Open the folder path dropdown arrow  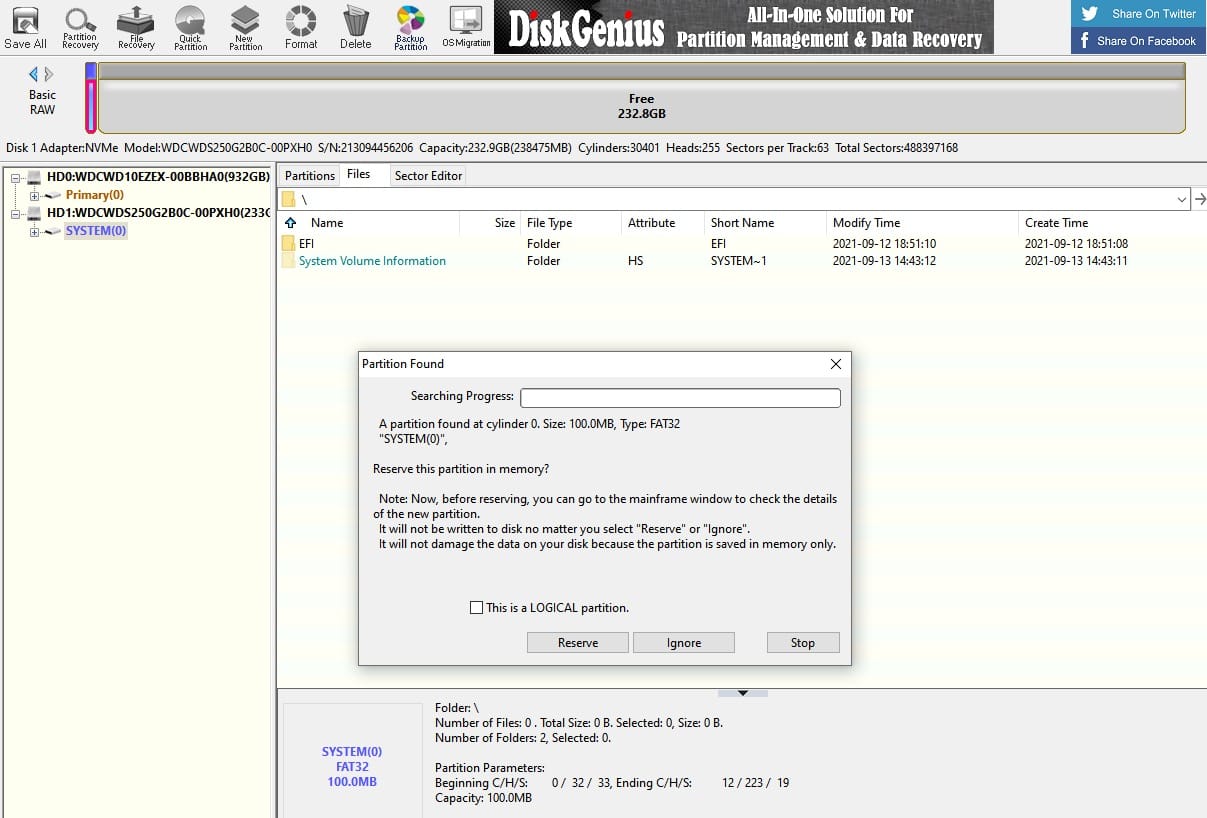pos(1182,200)
